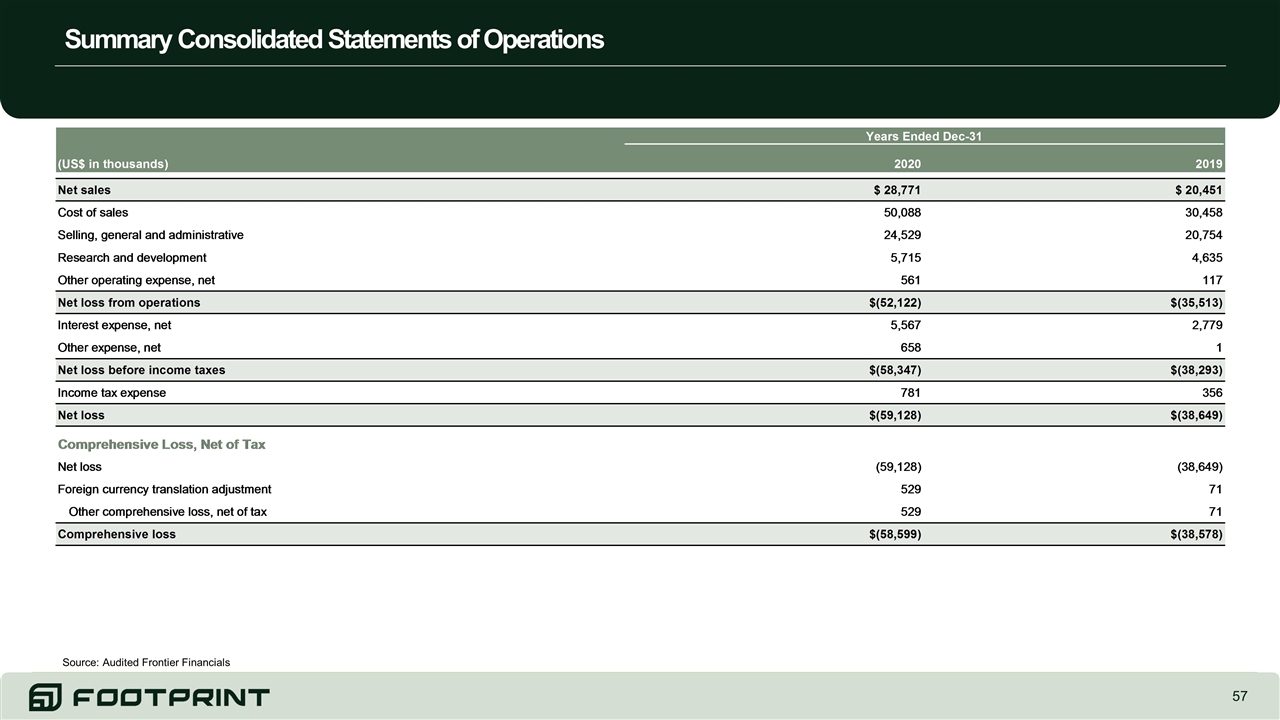Click the income tax value 356

(x=1212, y=393)
